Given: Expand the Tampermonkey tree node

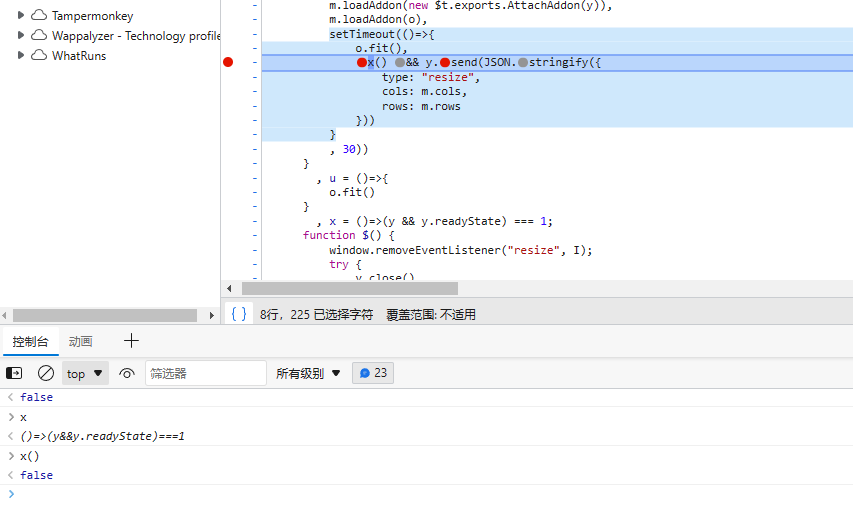Looking at the screenshot, I should click(21, 15).
